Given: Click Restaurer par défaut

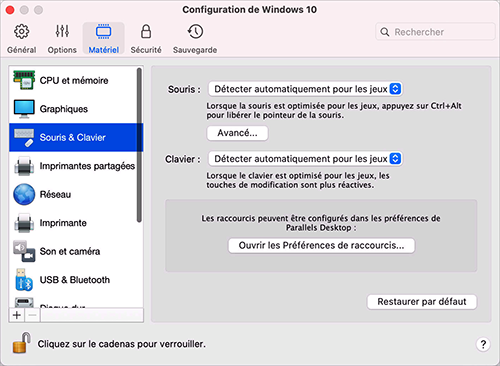Looking at the screenshot, I should pos(422,302).
